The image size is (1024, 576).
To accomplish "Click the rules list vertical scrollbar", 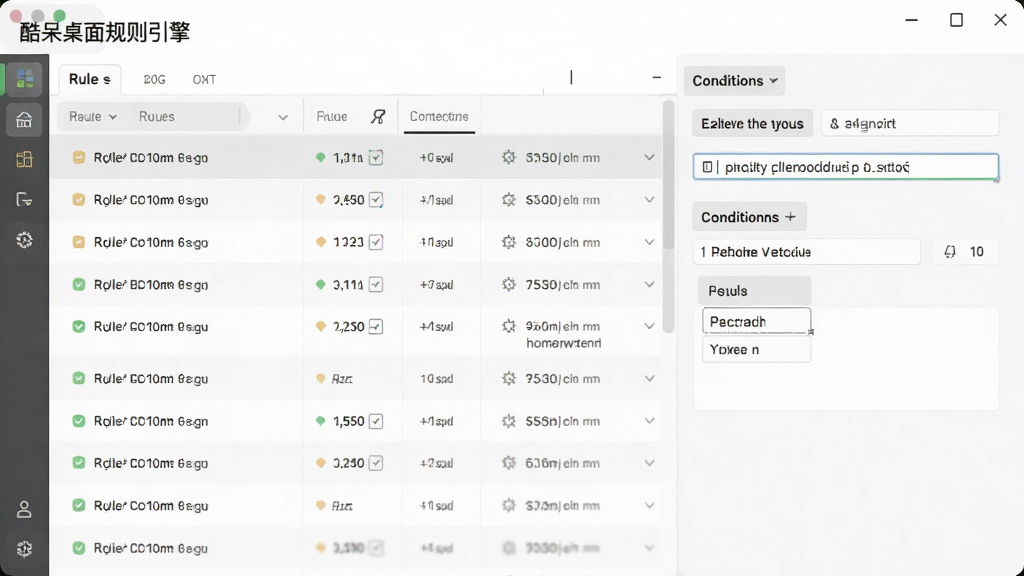I will coord(667,216).
